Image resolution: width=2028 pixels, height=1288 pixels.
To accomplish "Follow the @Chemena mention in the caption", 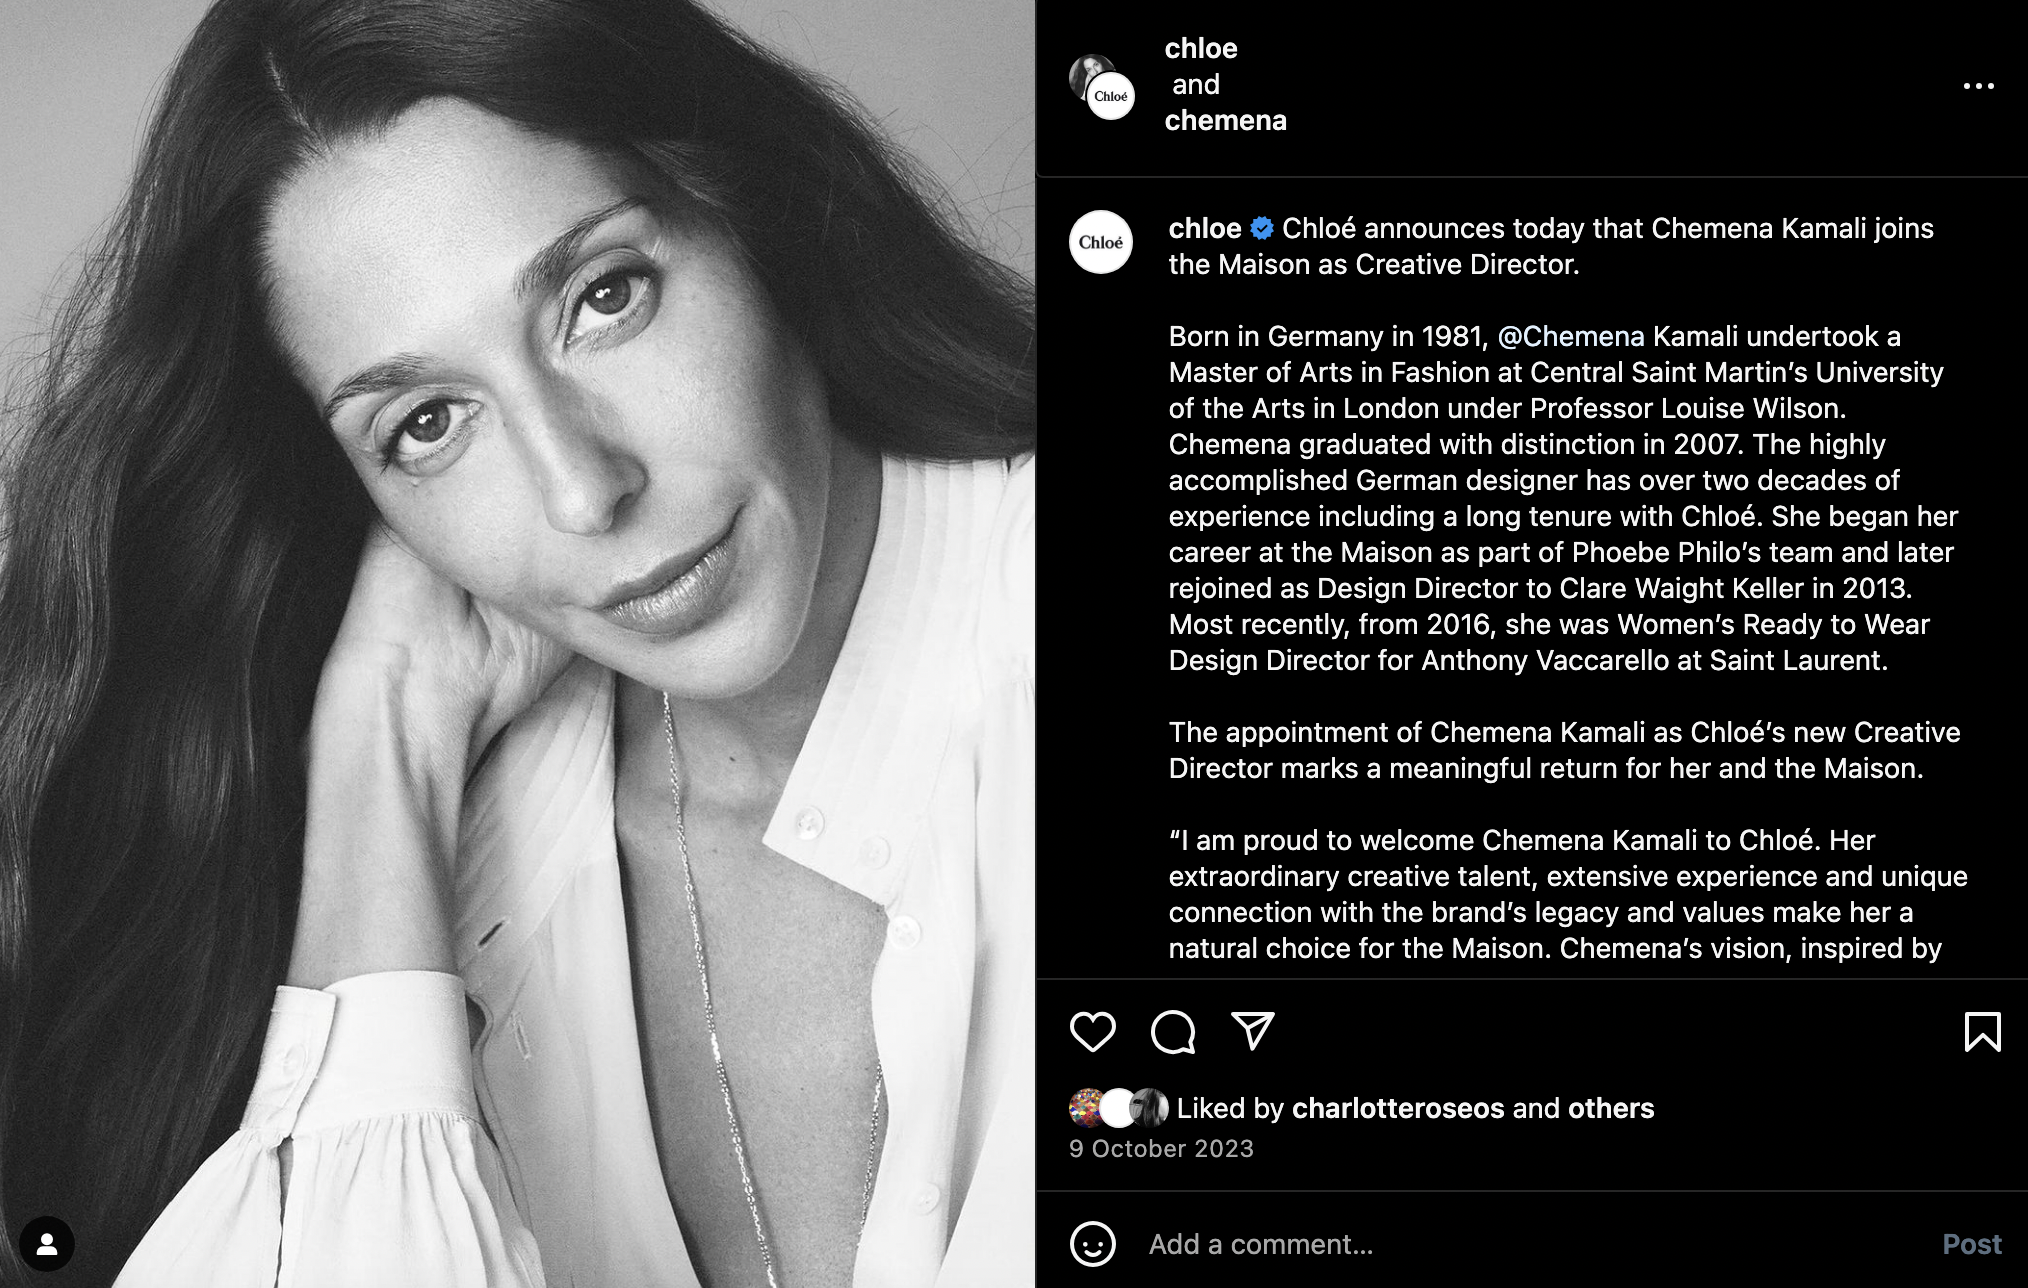I will [1570, 336].
